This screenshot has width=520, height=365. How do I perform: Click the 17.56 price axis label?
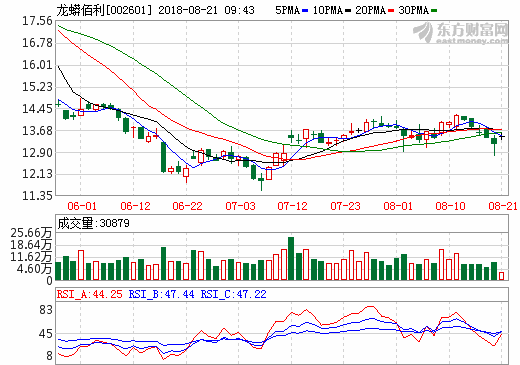(37, 21)
